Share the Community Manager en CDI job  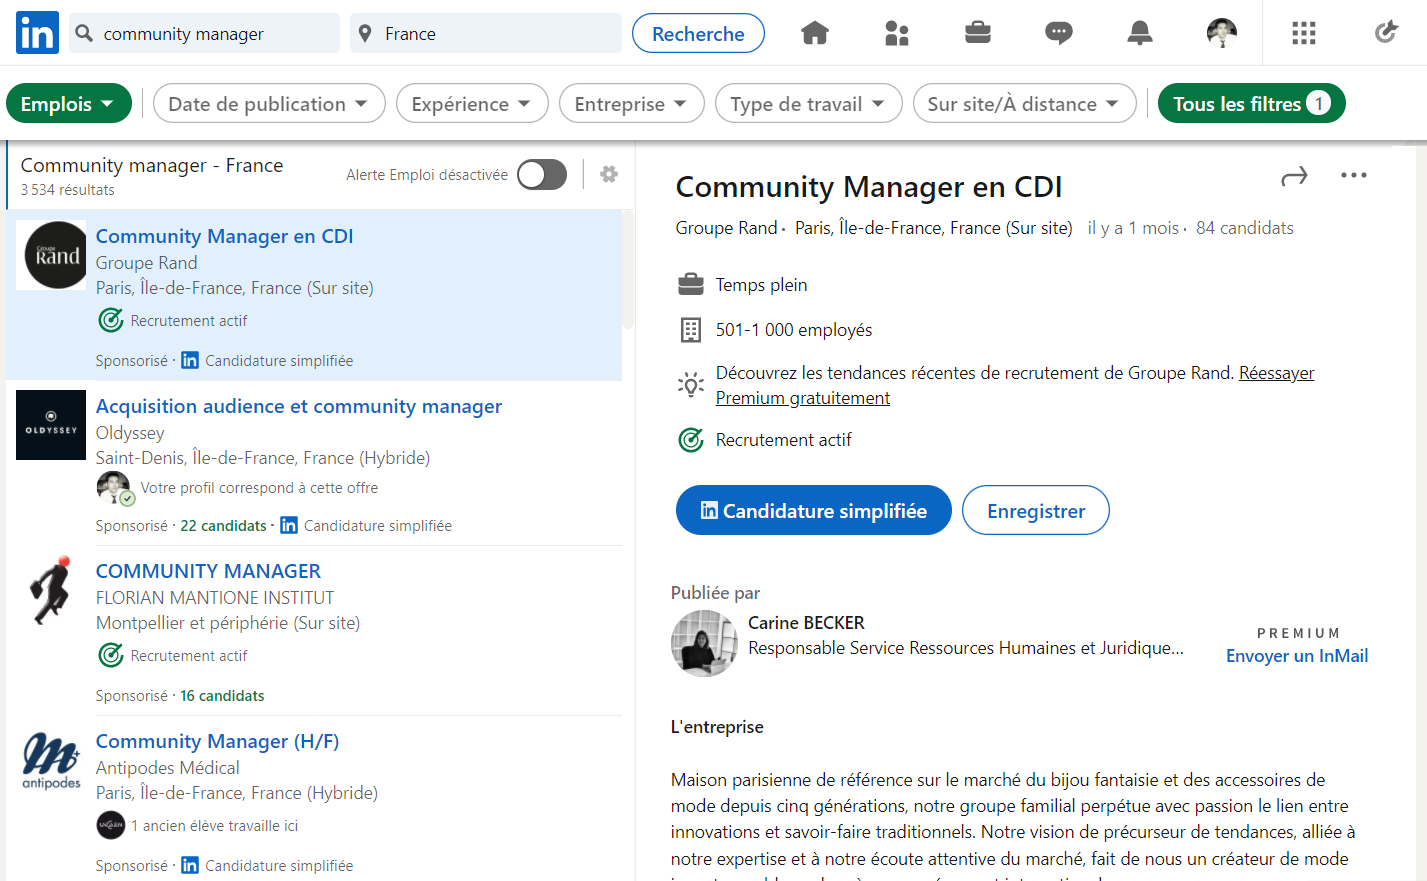pos(1294,176)
